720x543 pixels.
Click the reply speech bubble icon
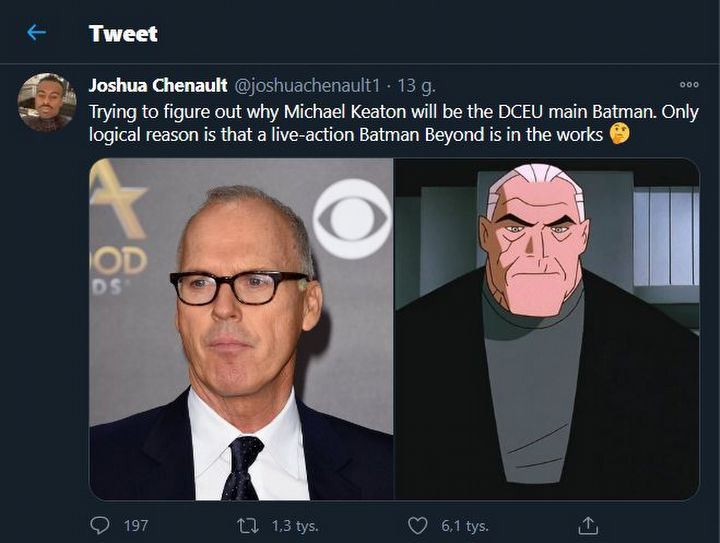click(x=100, y=524)
